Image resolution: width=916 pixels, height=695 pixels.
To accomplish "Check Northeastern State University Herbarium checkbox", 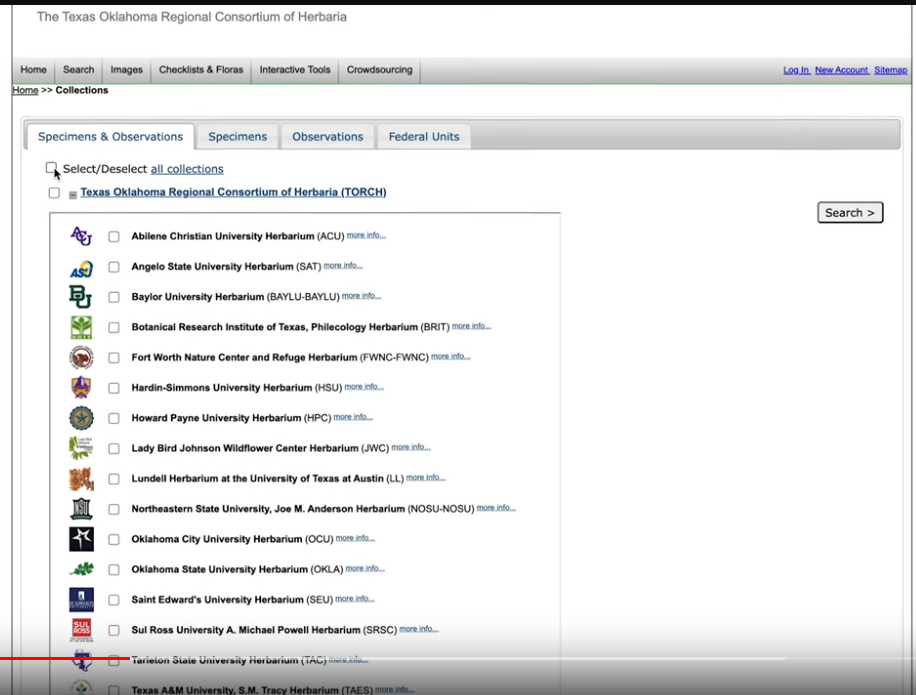I will tap(114, 509).
